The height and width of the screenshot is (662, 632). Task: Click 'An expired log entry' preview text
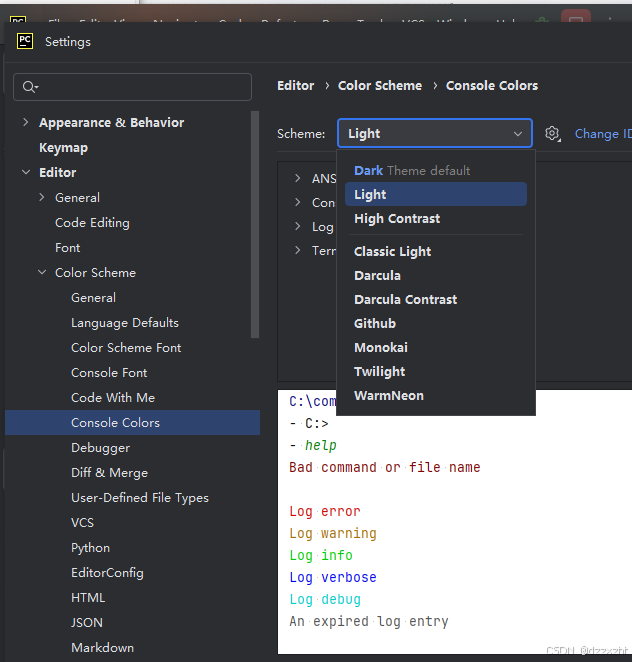click(x=369, y=621)
